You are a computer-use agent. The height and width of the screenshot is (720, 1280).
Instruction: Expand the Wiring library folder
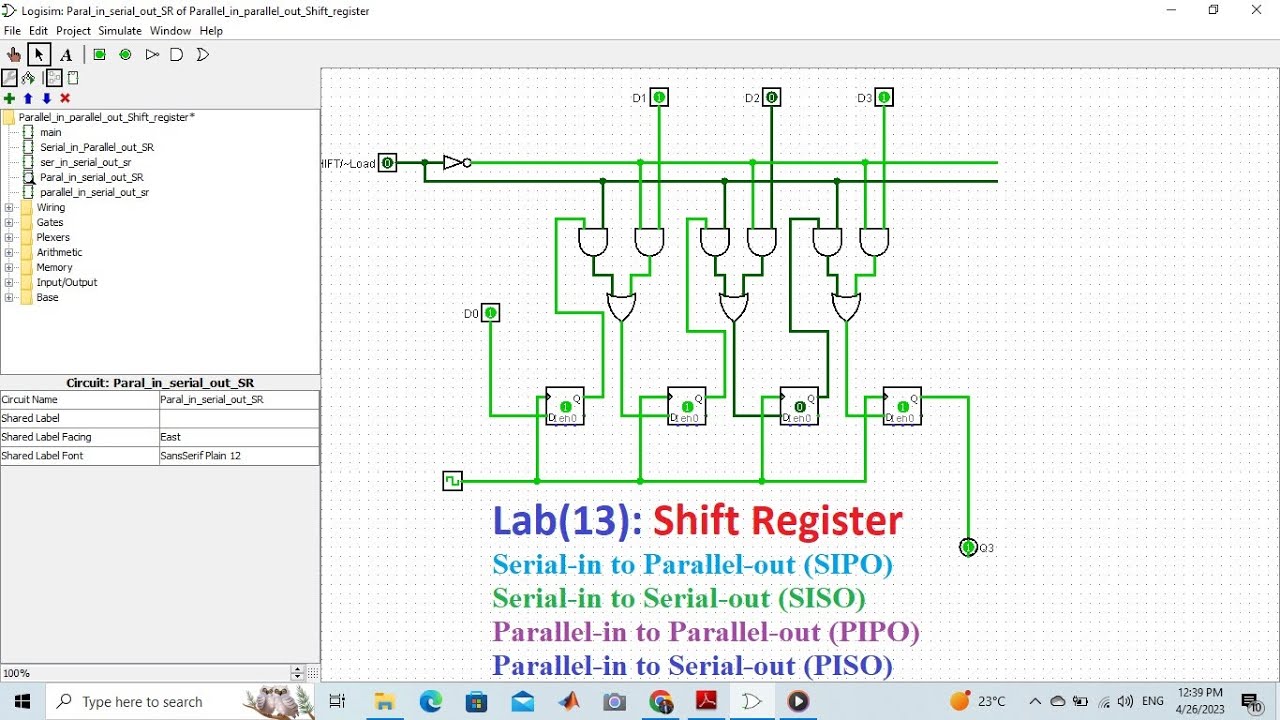click(x=10, y=208)
